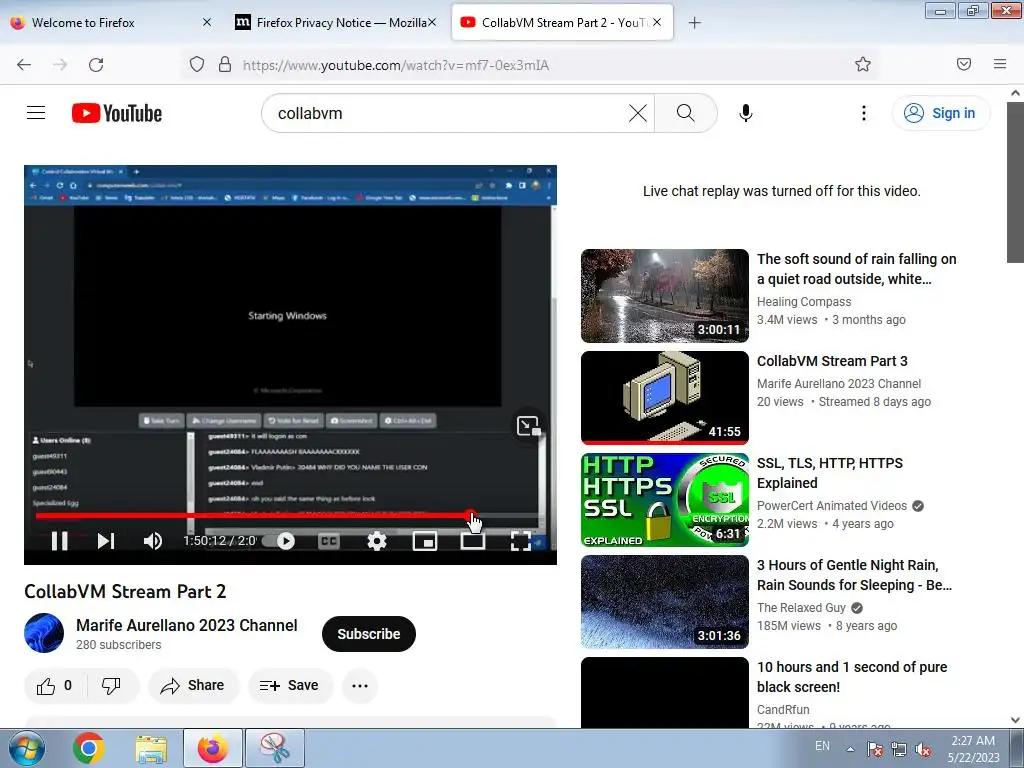
Task: Share the CollabVM video
Action: click(194, 686)
